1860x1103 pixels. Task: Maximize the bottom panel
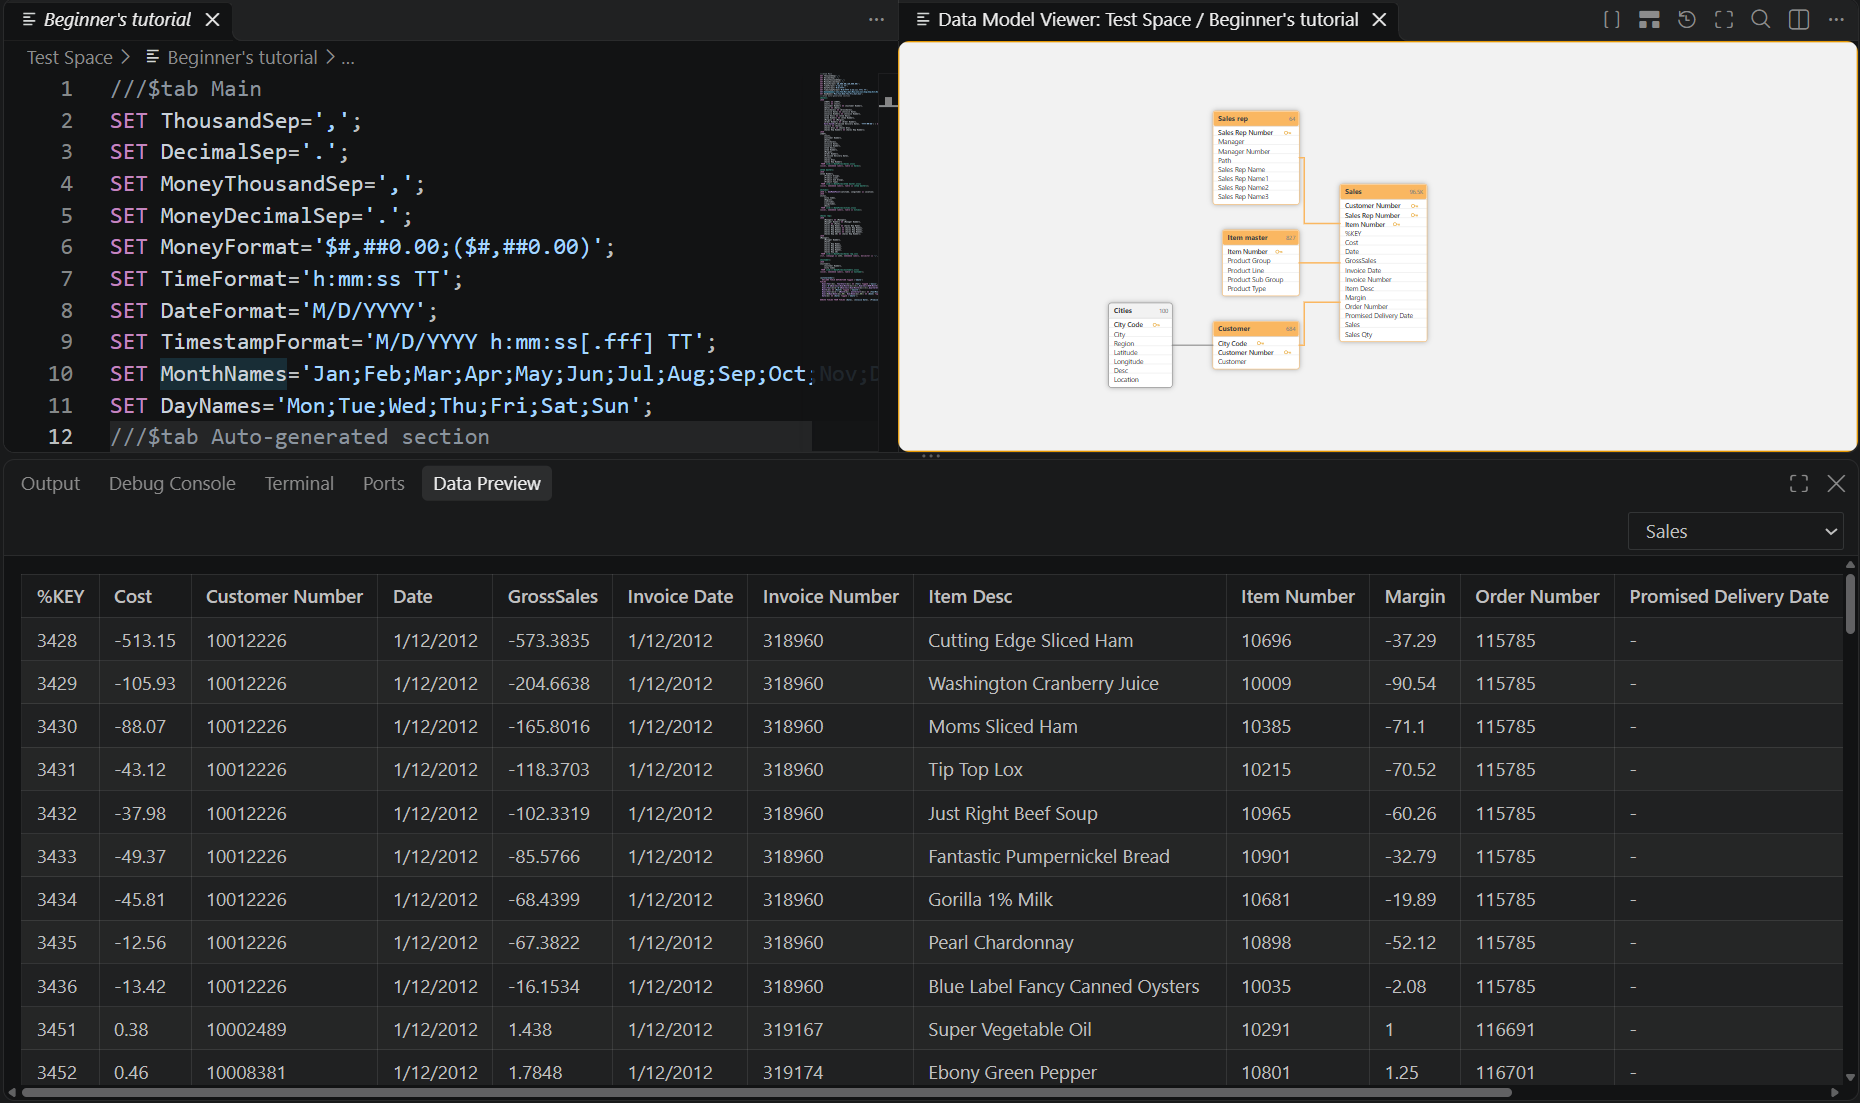click(1798, 484)
